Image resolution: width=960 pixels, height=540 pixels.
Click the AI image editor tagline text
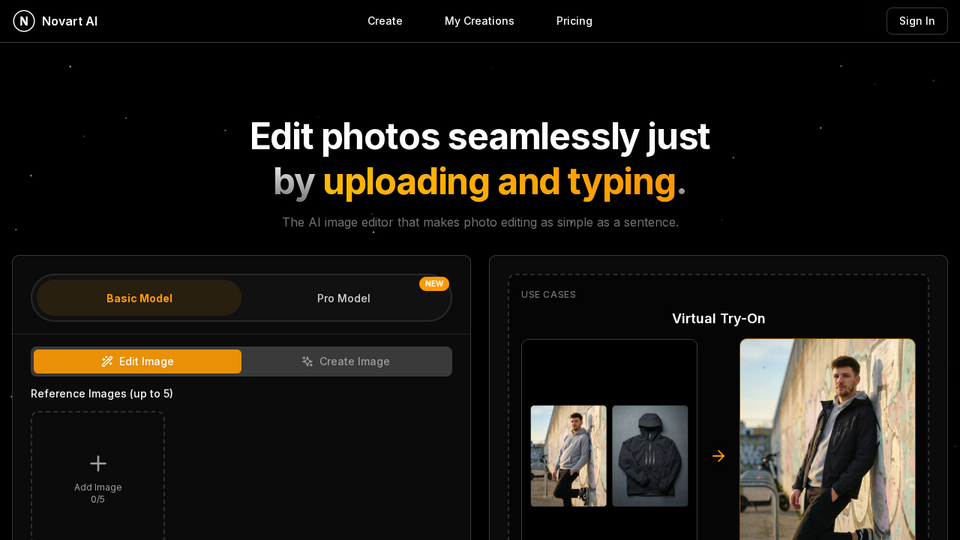(480, 222)
